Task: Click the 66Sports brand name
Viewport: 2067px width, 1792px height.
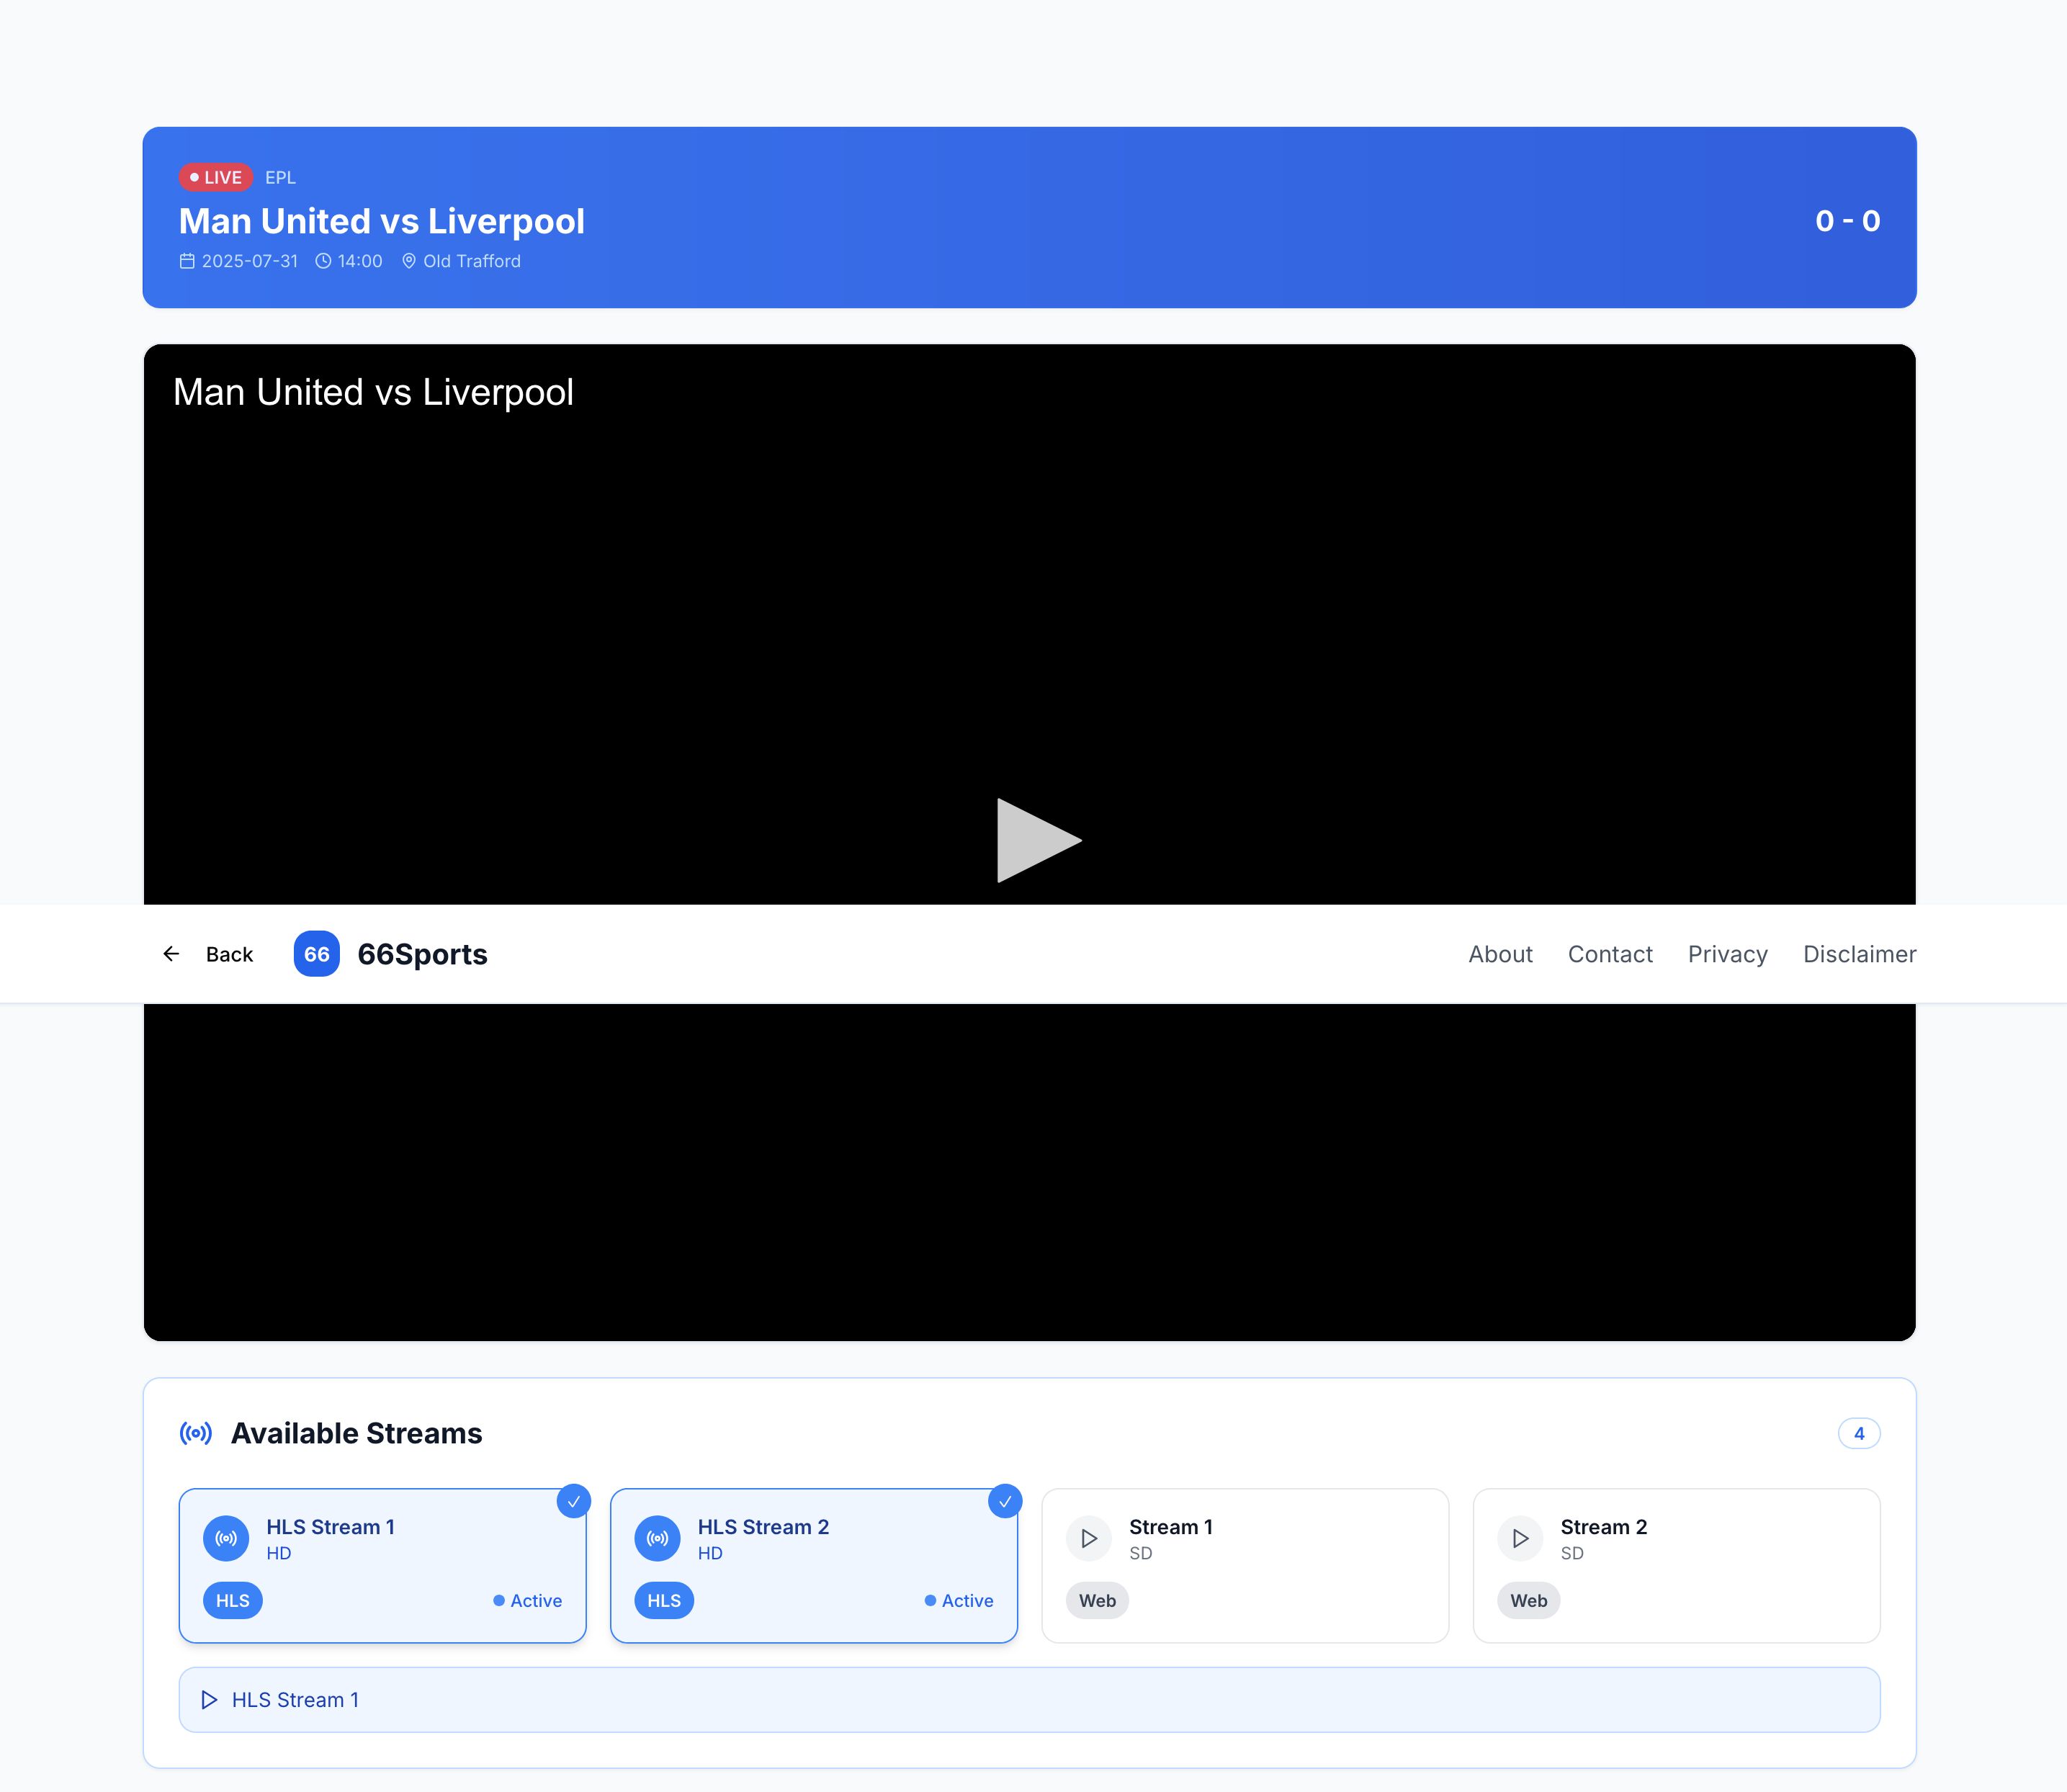Action: [422, 954]
